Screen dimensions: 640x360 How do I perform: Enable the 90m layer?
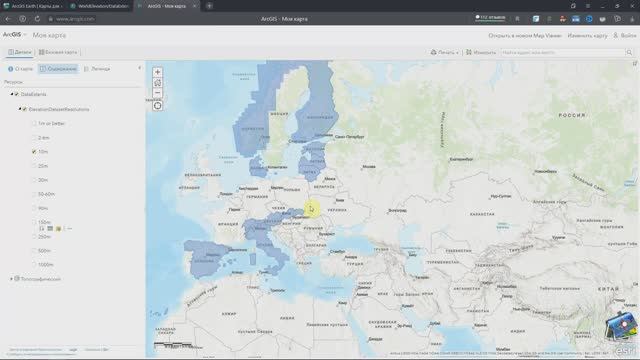click(34, 208)
